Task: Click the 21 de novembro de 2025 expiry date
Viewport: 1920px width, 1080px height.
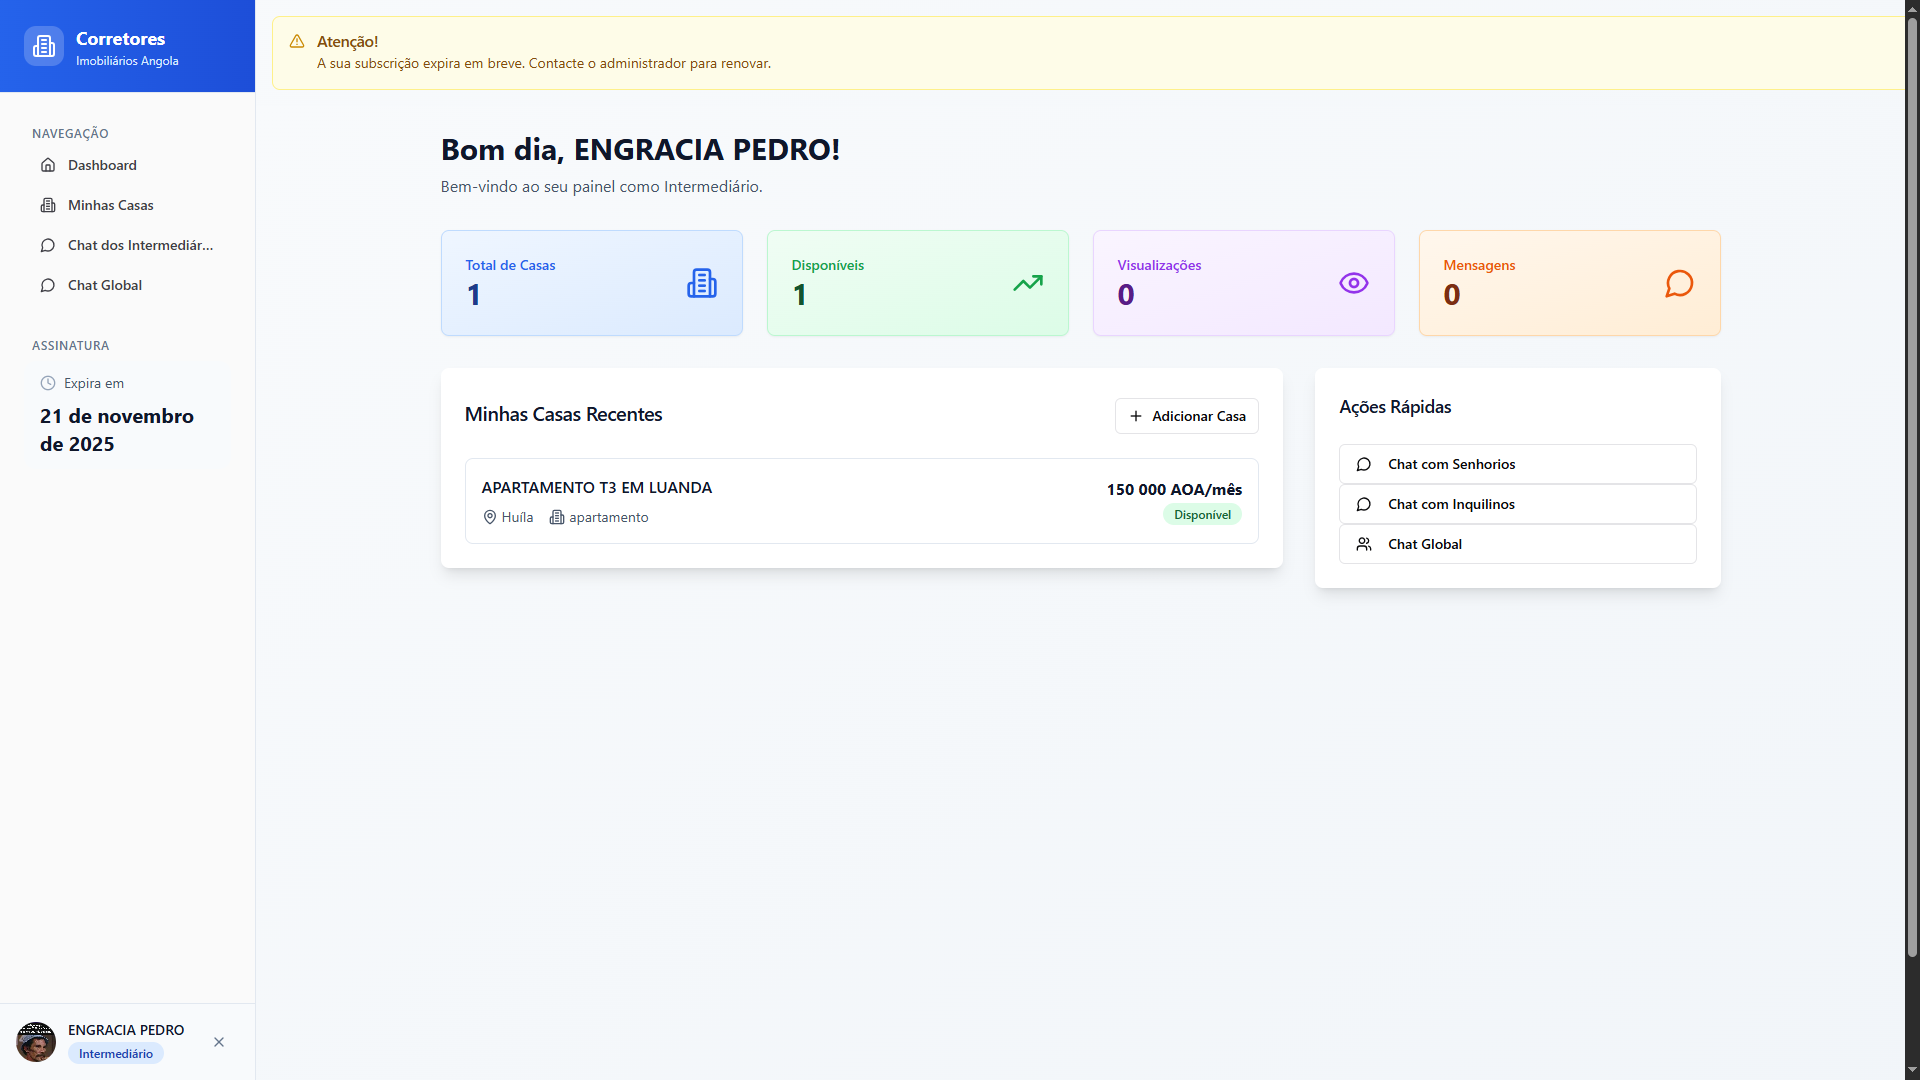Action: pos(117,430)
